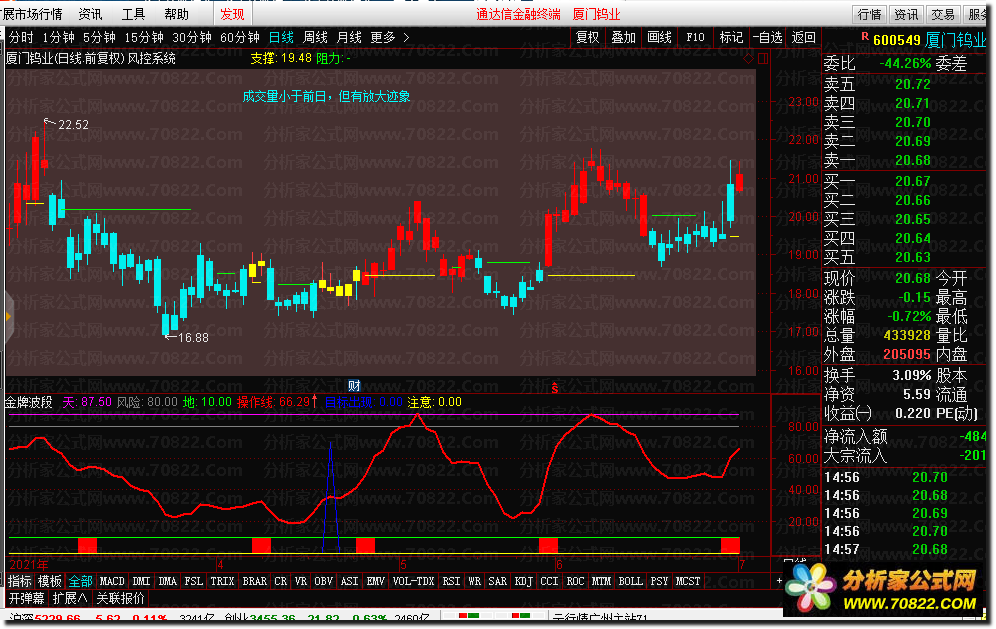The height and width of the screenshot is (629, 996).
Task: Click the 外盘 value 205095
Action: click(x=907, y=354)
